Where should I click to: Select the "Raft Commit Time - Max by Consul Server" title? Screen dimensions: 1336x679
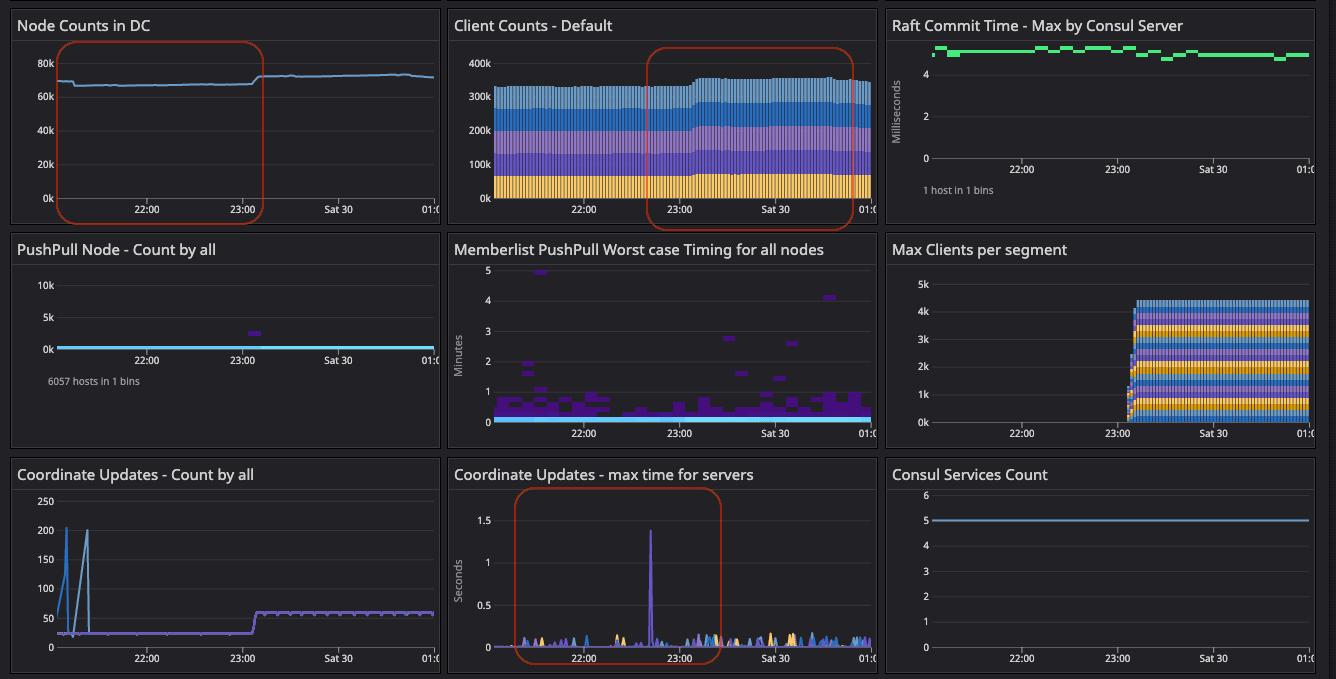pos(1037,25)
